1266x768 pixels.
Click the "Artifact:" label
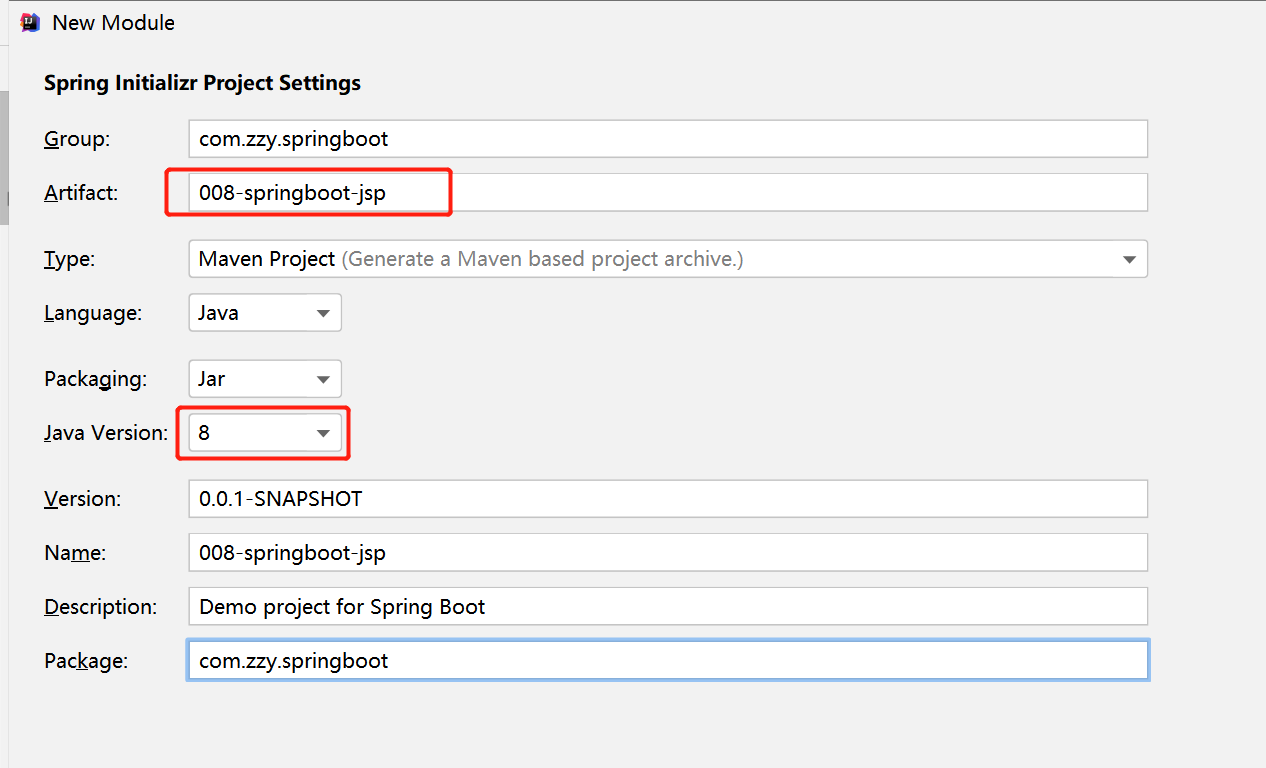pyautogui.click(x=81, y=193)
